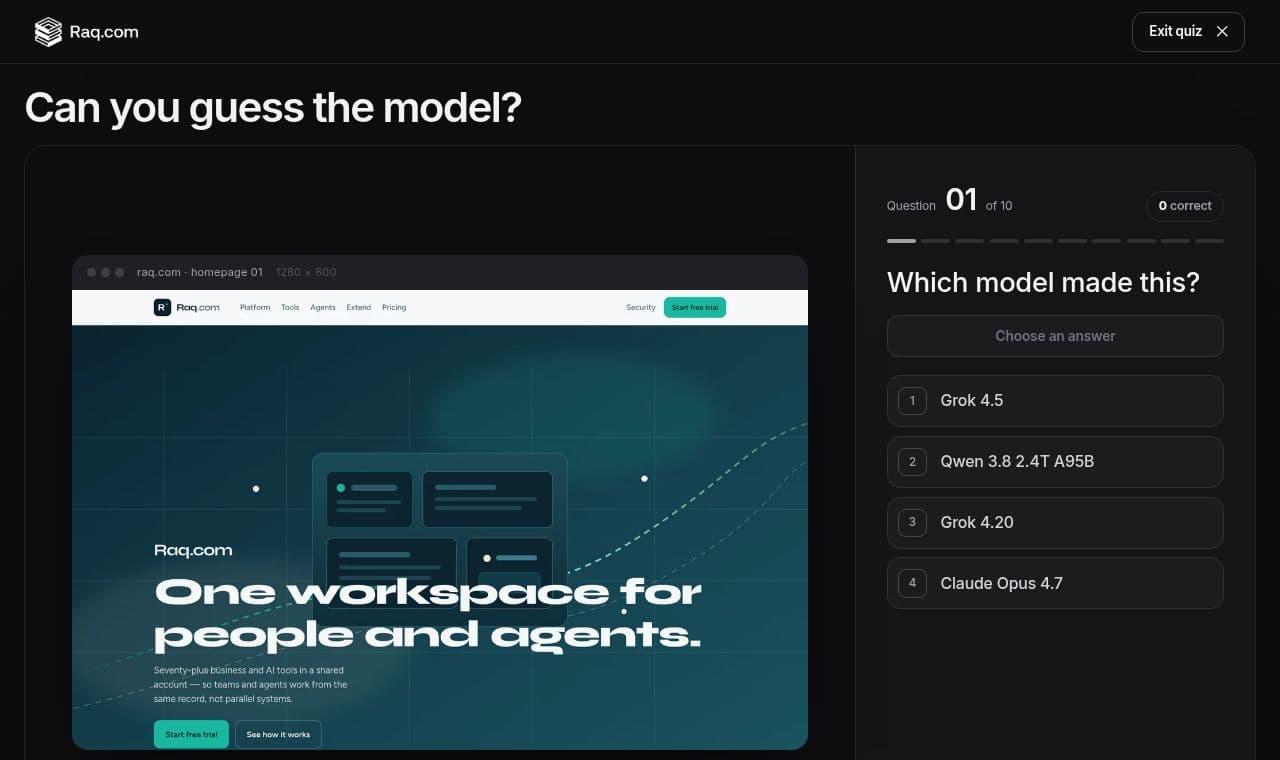This screenshot has width=1280, height=760.
Task: Click the number 3 badge beside Grok 4.20
Action: tap(912, 522)
